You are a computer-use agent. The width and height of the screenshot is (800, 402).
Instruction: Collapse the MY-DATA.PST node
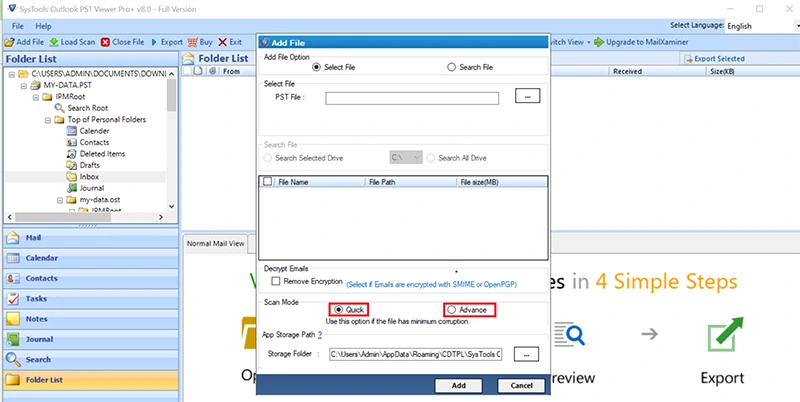(x=23, y=85)
